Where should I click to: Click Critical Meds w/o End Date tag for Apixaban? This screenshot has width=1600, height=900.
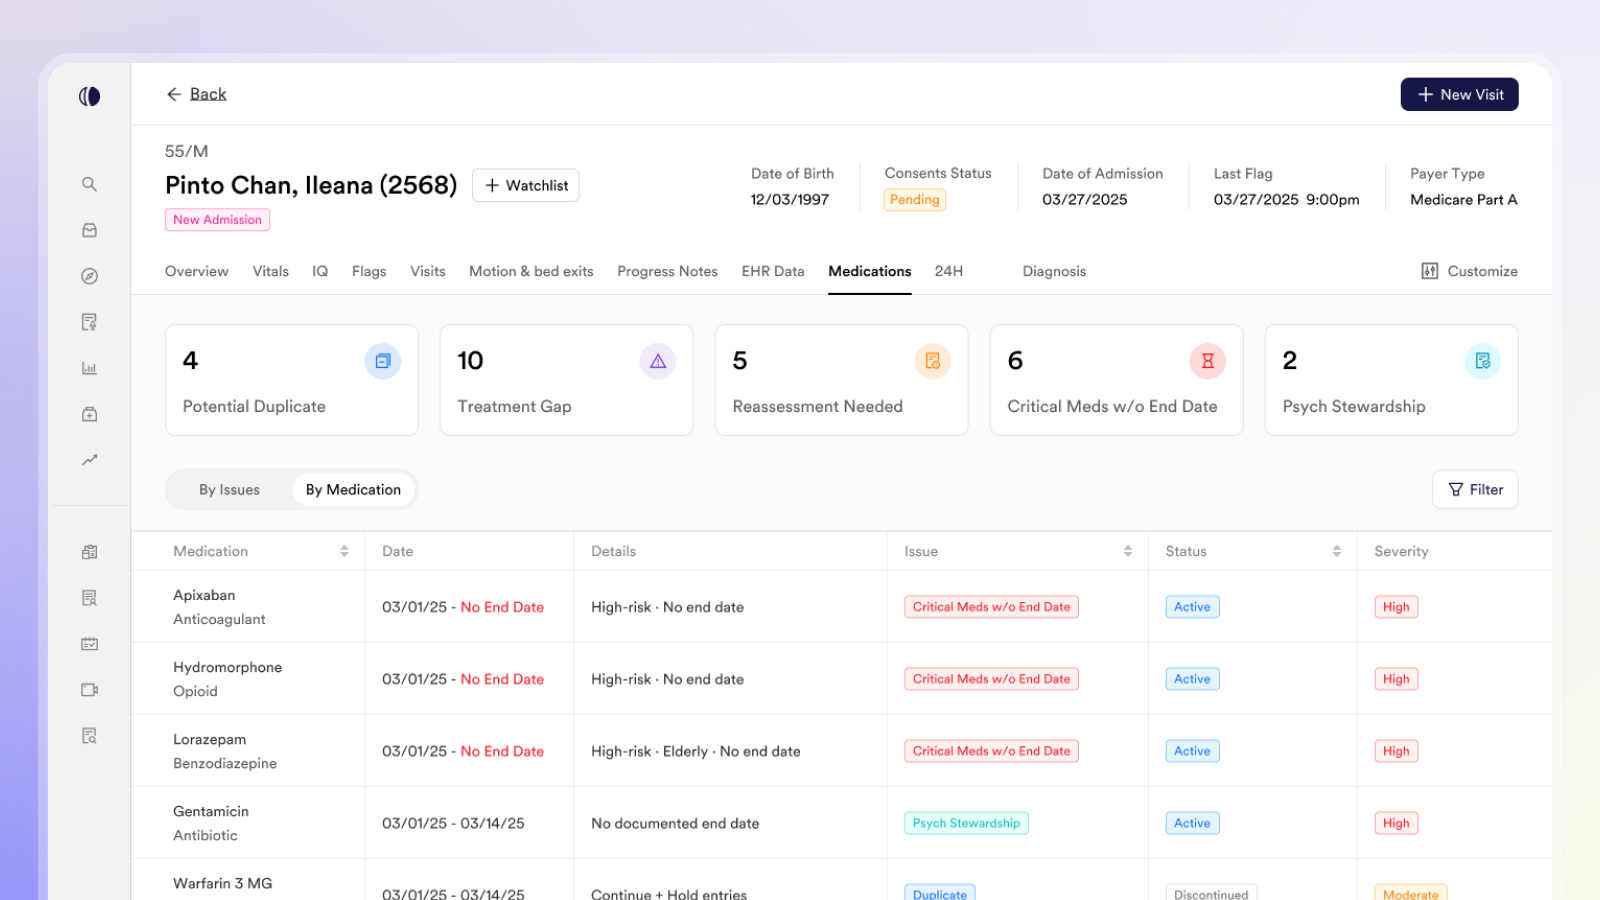(992, 607)
